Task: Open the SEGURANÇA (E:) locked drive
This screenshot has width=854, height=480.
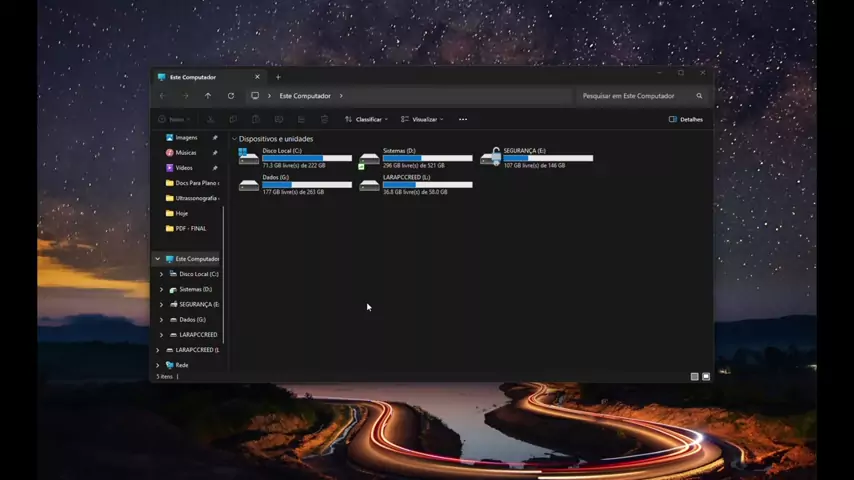Action: point(490,158)
